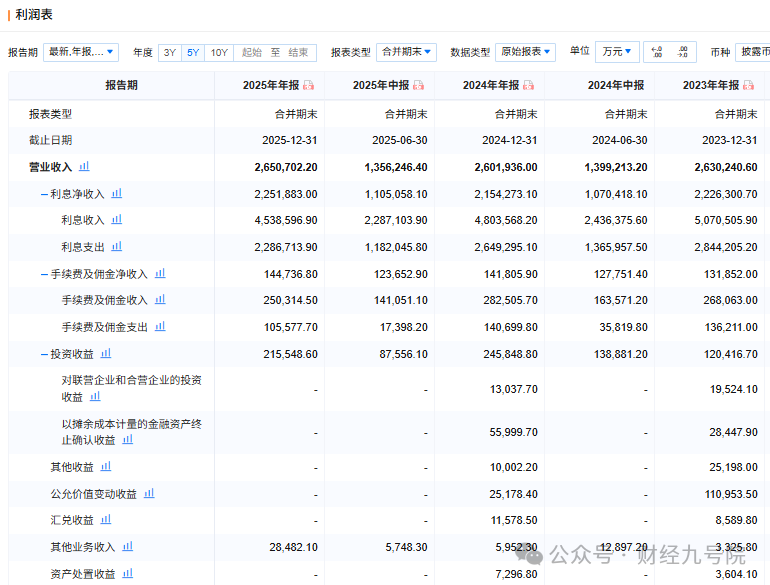Click the 268,063.00 fee income cell
Screen dimensions: 770x585
[x=730, y=300]
